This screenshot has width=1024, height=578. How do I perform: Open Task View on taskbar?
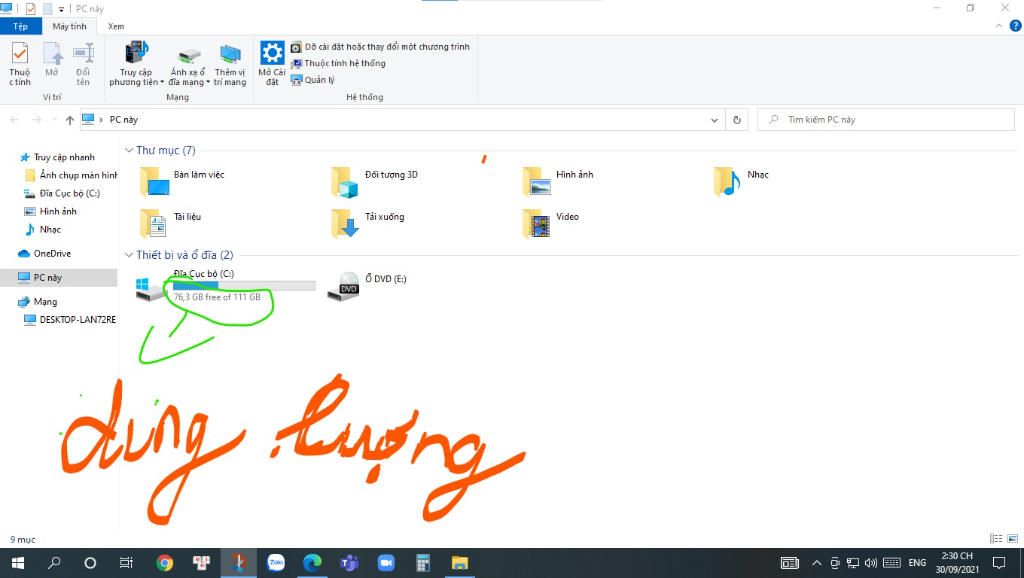[x=126, y=562]
